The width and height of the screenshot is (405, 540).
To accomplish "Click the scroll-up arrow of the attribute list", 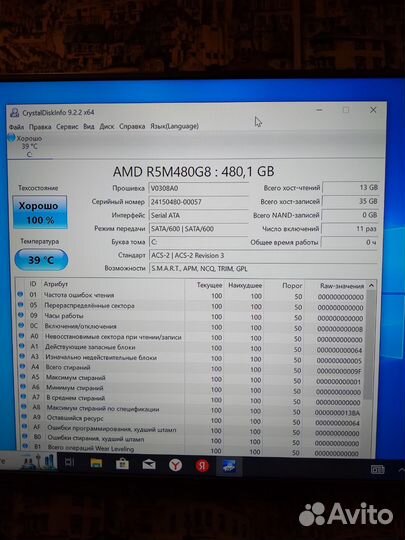I will 371,285.
